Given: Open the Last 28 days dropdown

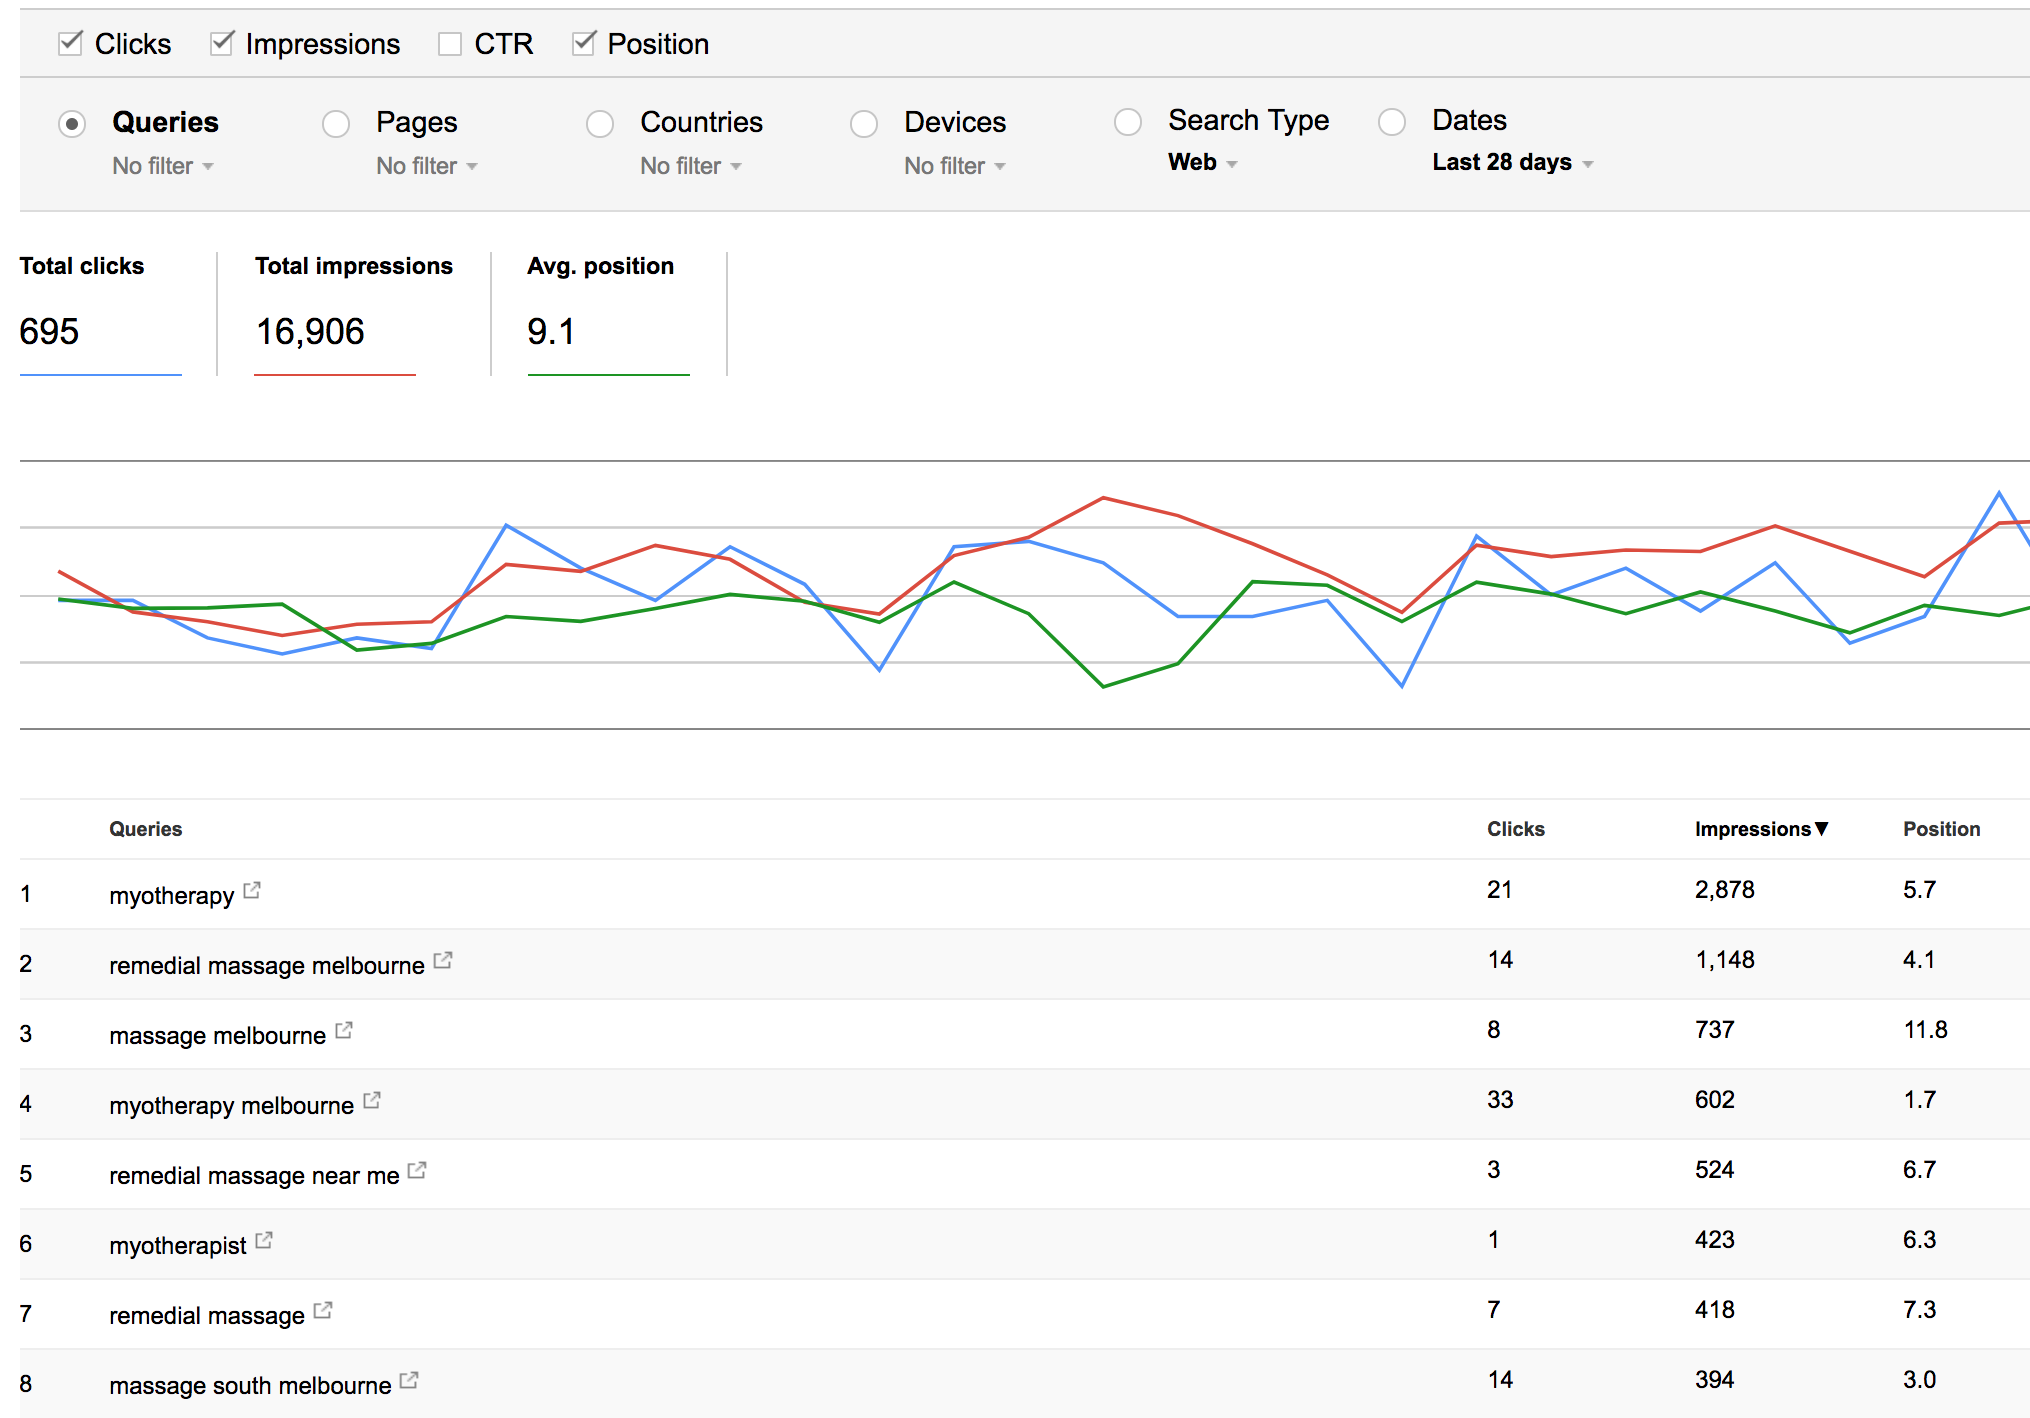Looking at the screenshot, I should click(x=1513, y=162).
